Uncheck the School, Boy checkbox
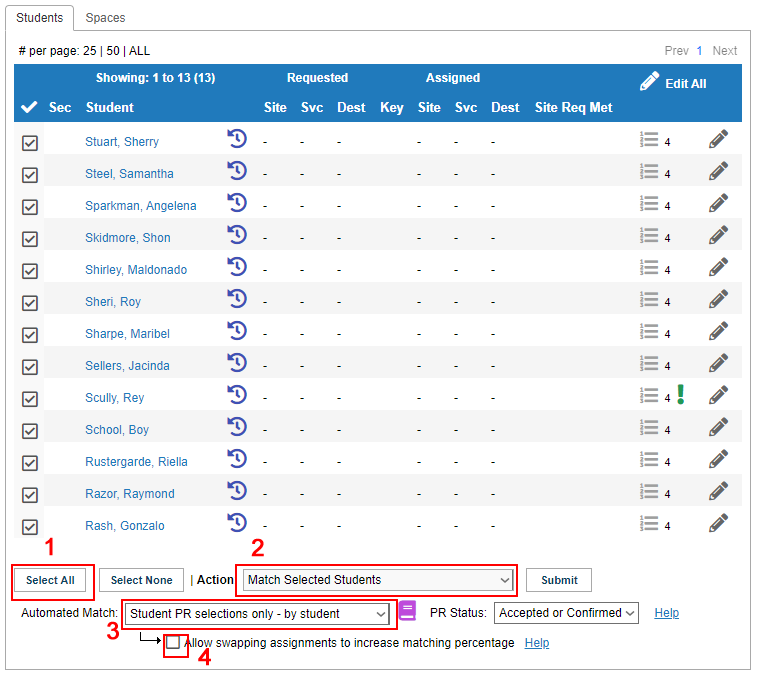 (29, 431)
